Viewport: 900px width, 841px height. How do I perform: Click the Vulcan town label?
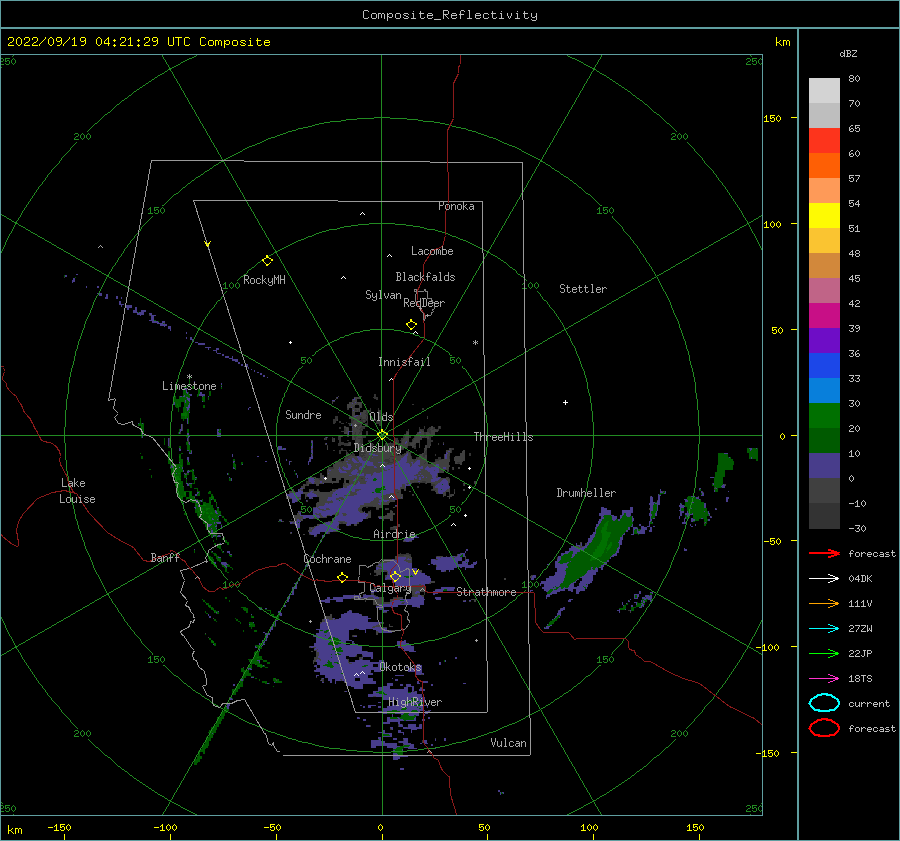[509, 743]
